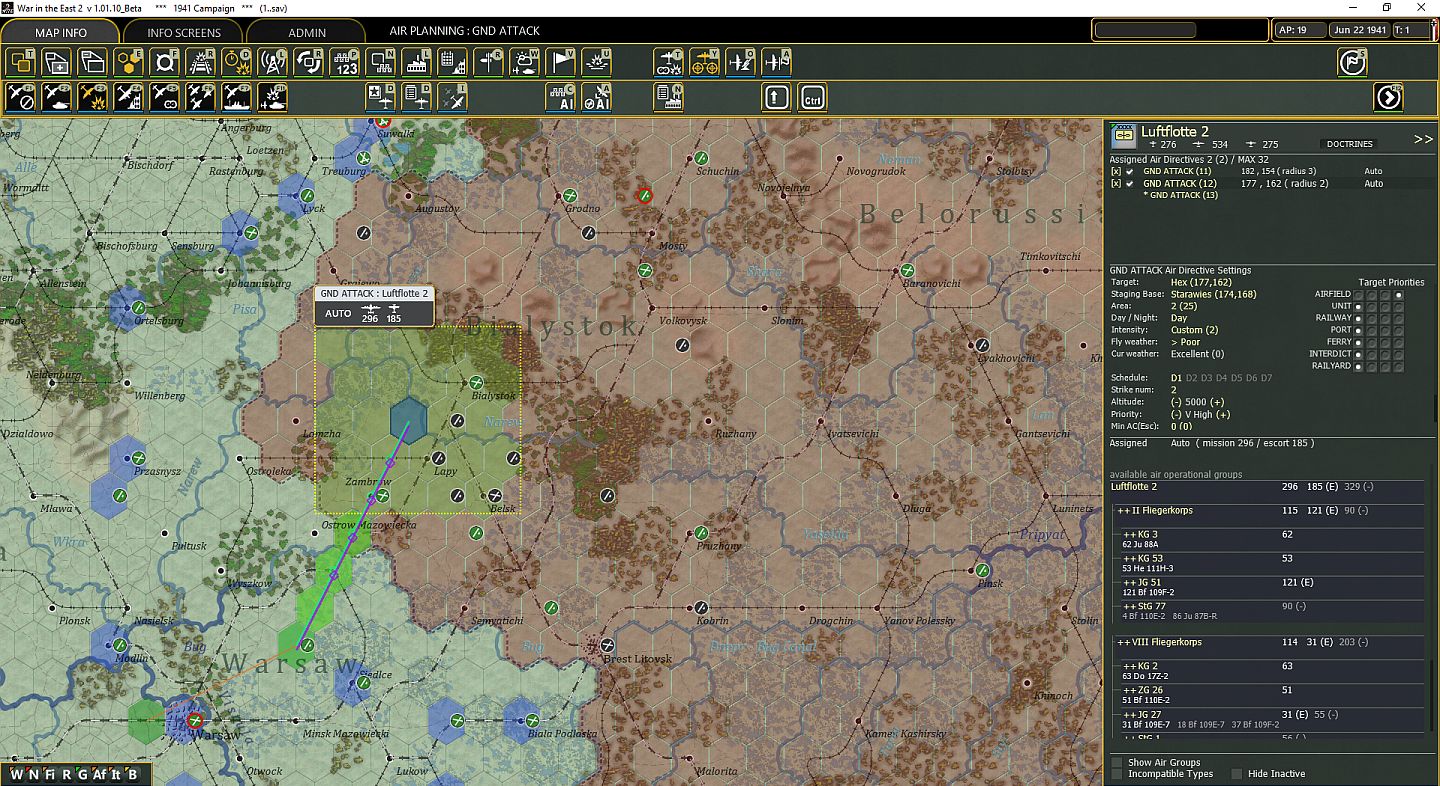Screen dimensions: 1440x786
Task: Open the INFO SCREENS tab
Action: pos(184,32)
